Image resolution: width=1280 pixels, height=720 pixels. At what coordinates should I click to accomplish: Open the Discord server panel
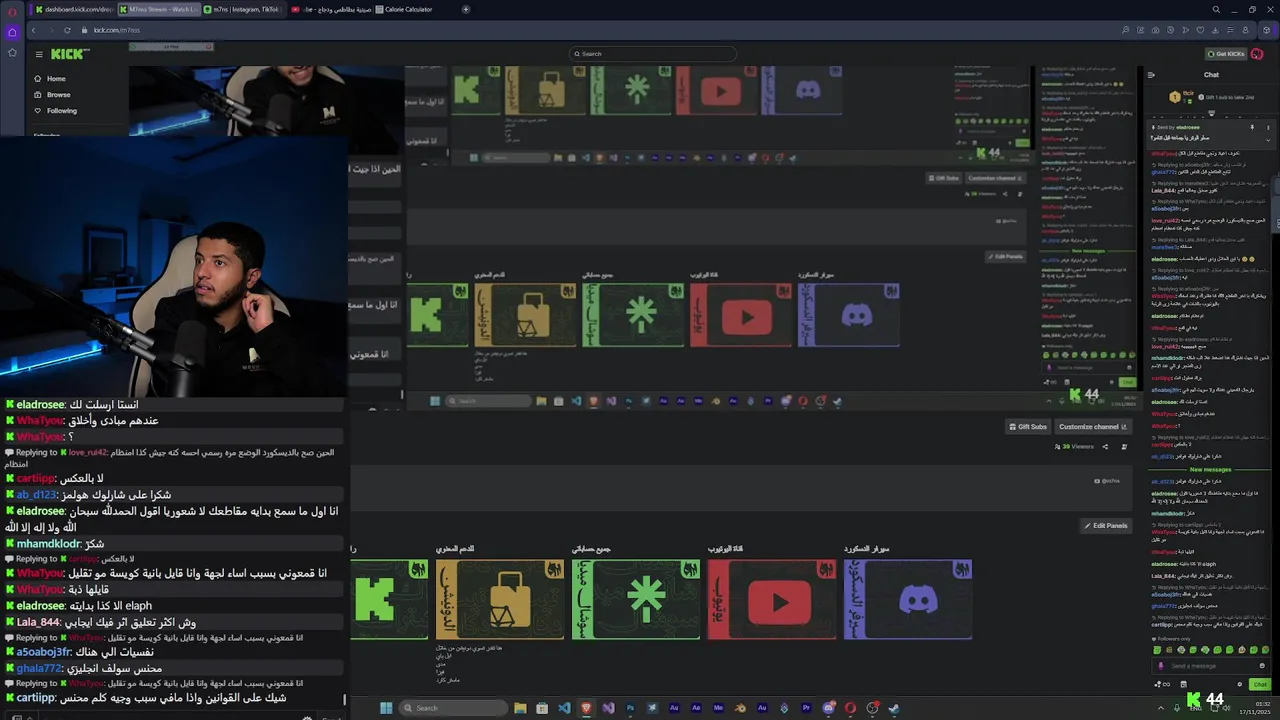908,599
